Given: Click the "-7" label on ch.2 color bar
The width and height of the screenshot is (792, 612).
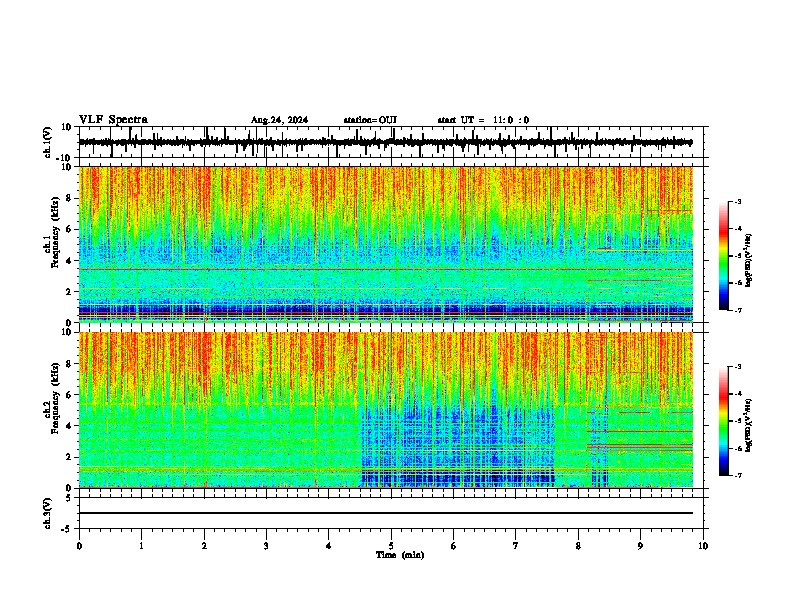Looking at the screenshot, I should tap(738, 475).
